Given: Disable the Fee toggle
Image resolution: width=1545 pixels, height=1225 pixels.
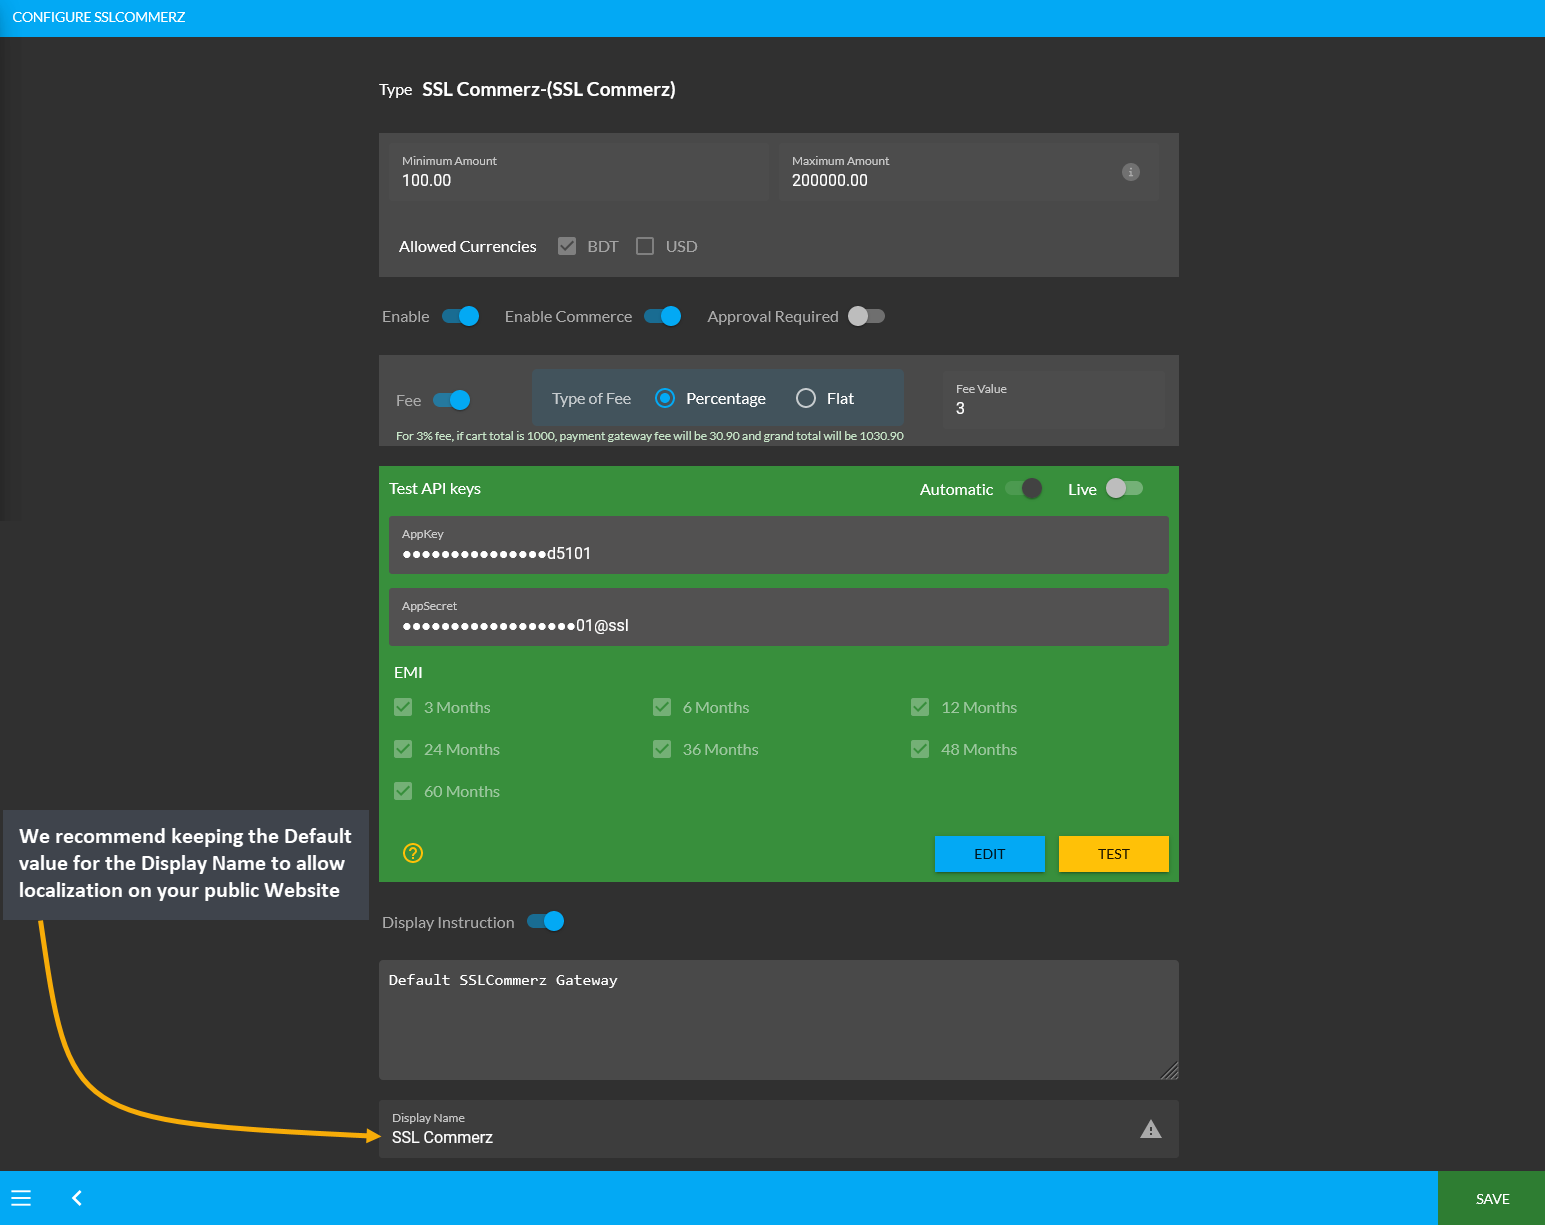Looking at the screenshot, I should pos(452,400).
